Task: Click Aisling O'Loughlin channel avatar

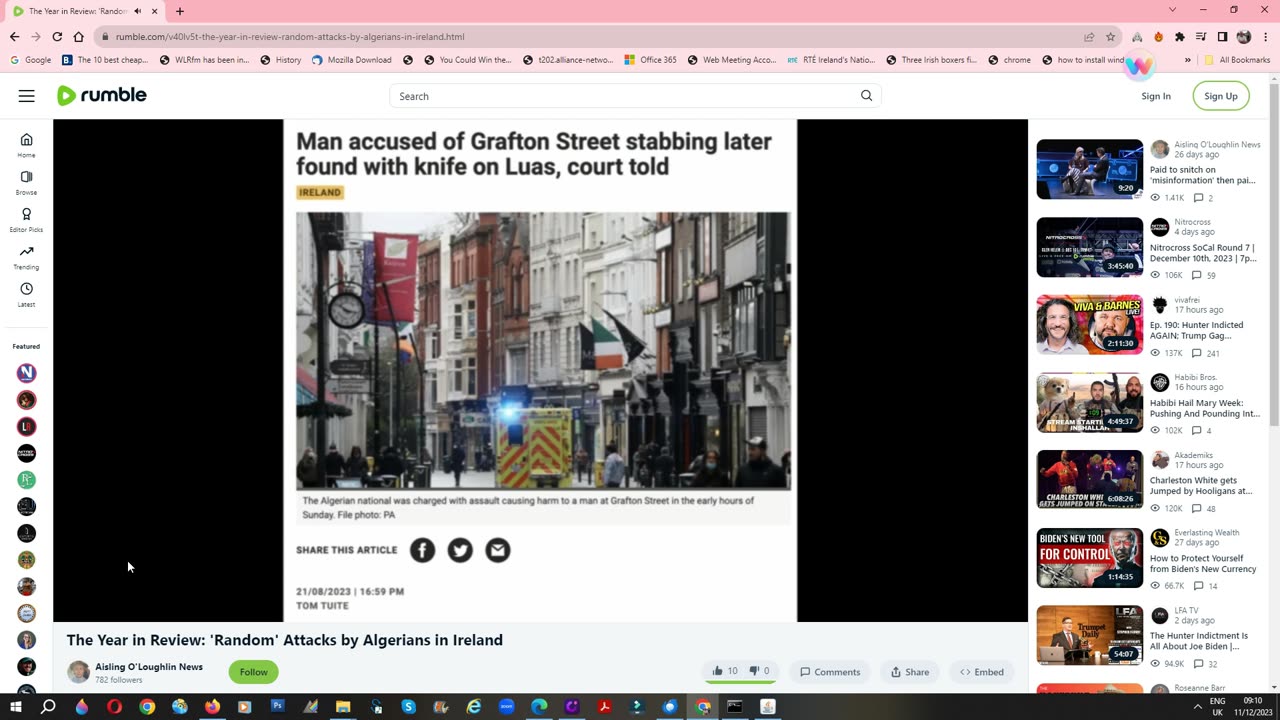Action: click(x=78, y=672)
